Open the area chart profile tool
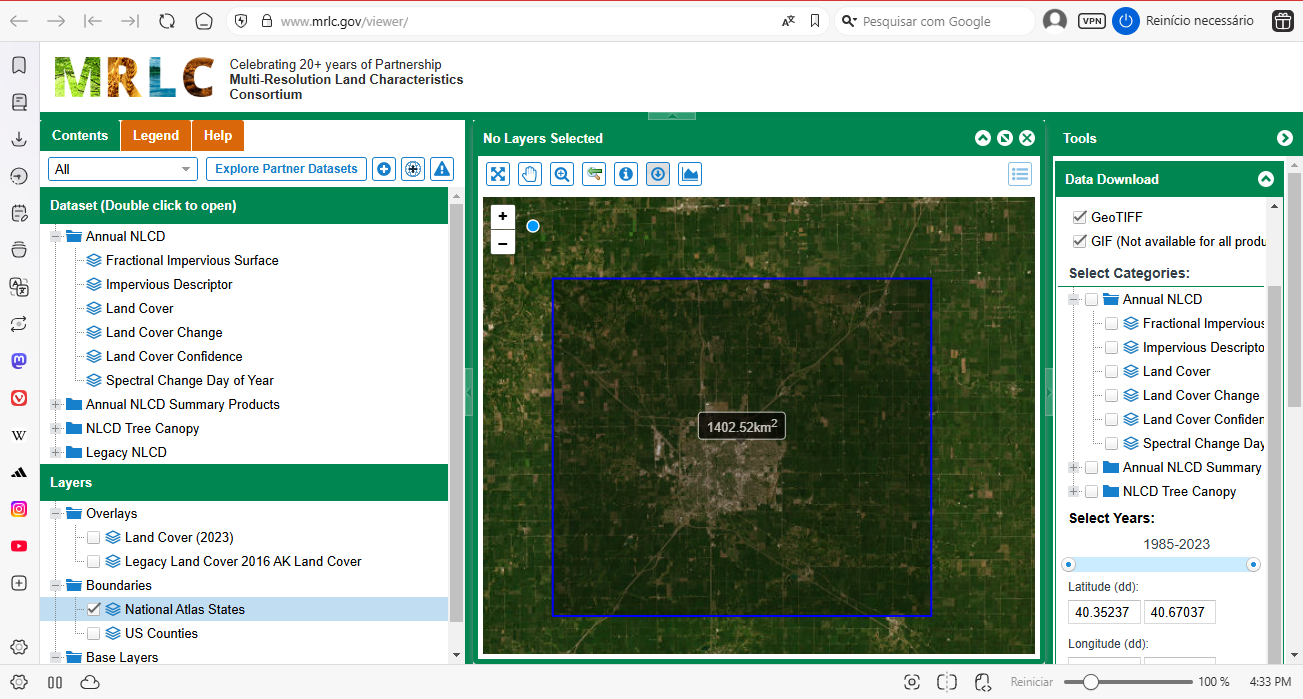This screenshot has height=699, width=1303. [x=690, y=174]
